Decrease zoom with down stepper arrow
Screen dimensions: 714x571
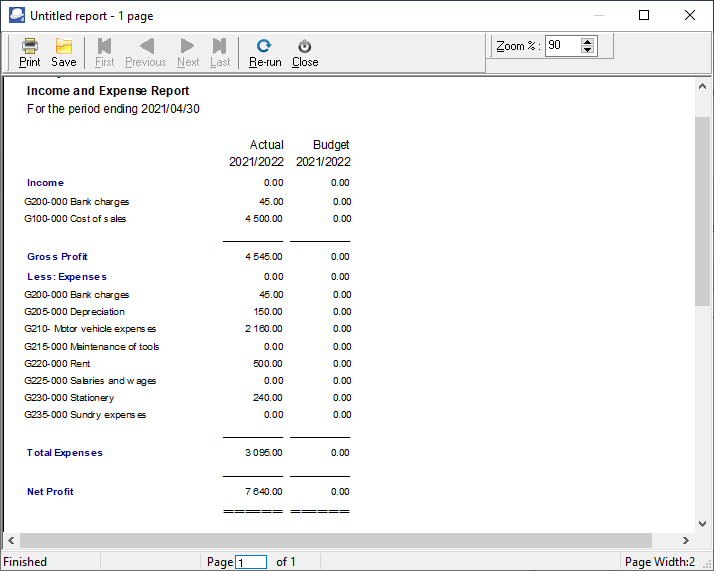click(x=587, y=49)
